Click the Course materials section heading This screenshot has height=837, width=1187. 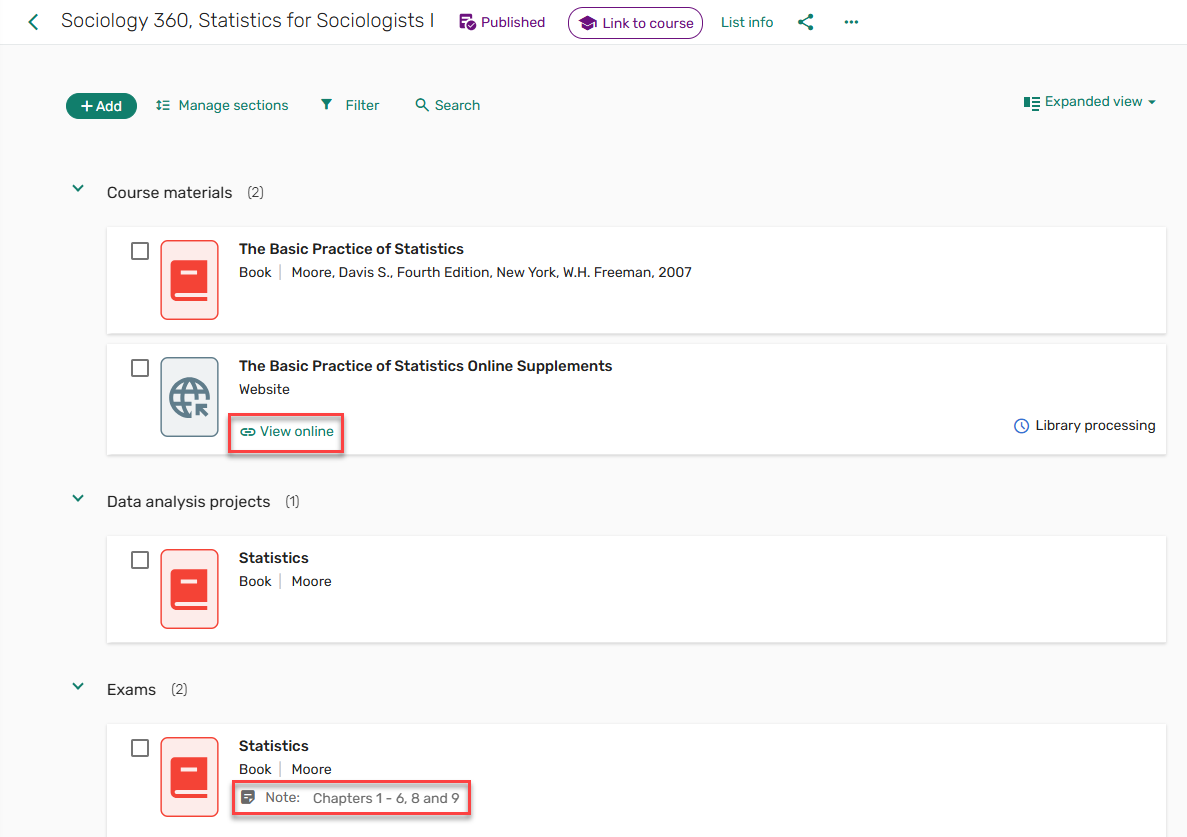click(x=170, y=193)
